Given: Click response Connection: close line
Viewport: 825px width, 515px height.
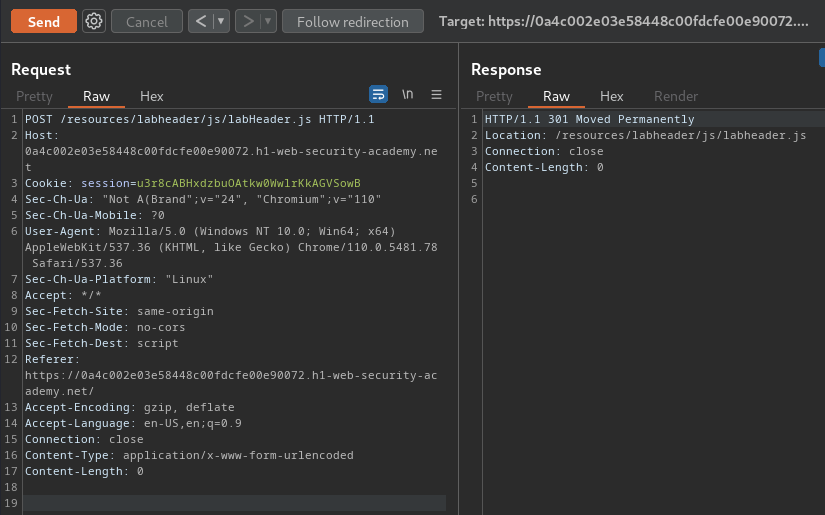Looking at the screenshot, I should [544, 152].
